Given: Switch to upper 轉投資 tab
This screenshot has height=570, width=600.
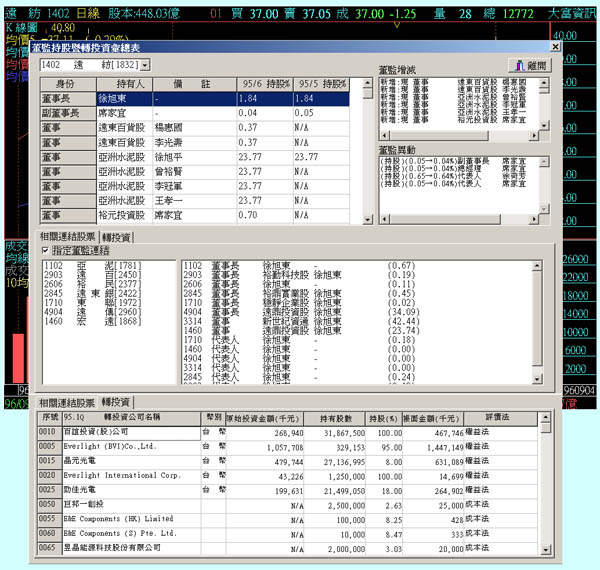Looking at the screenshot, I should pyautogui.click(x=116, y=238).
